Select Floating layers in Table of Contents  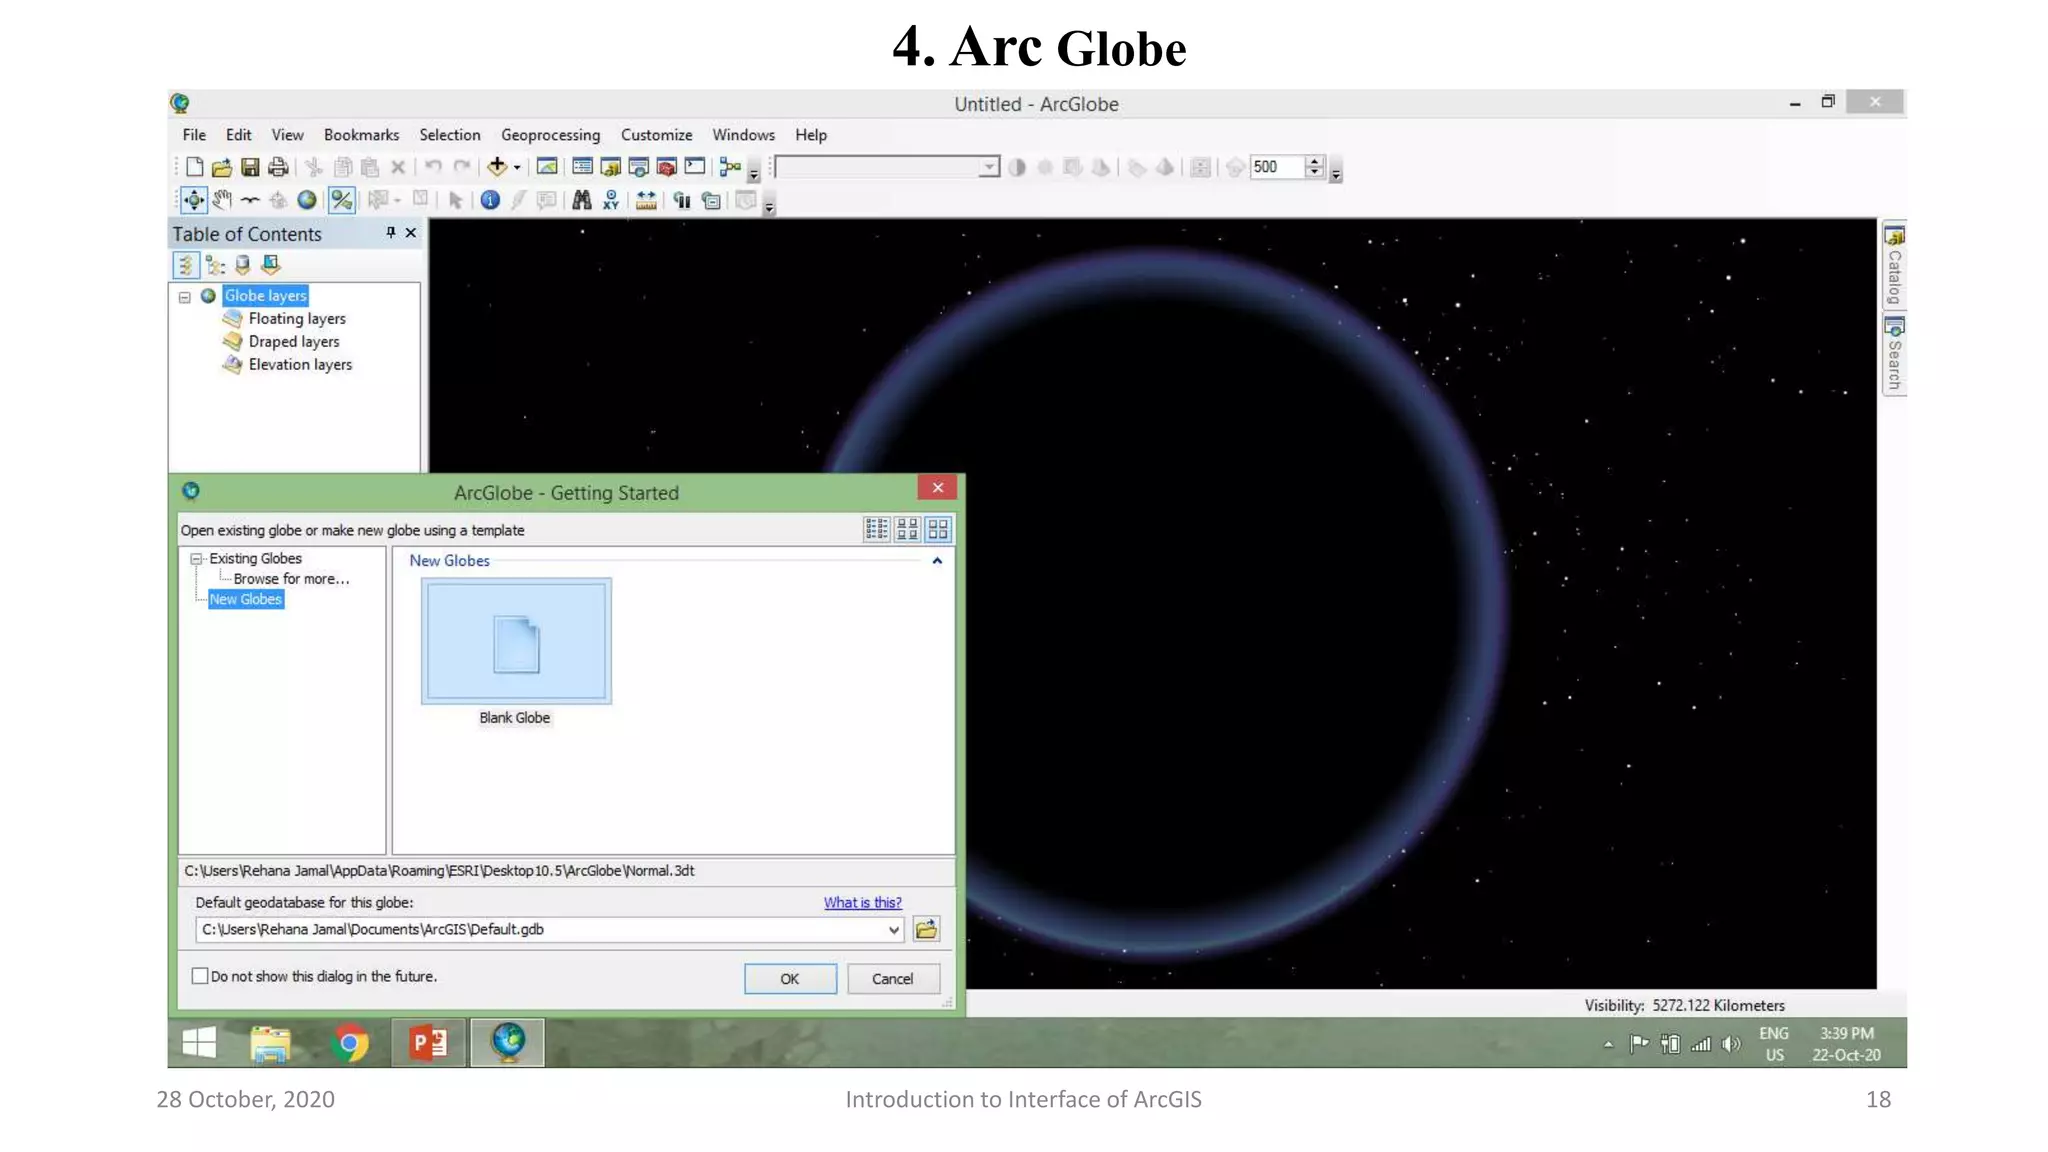click(x=297, y=319)
